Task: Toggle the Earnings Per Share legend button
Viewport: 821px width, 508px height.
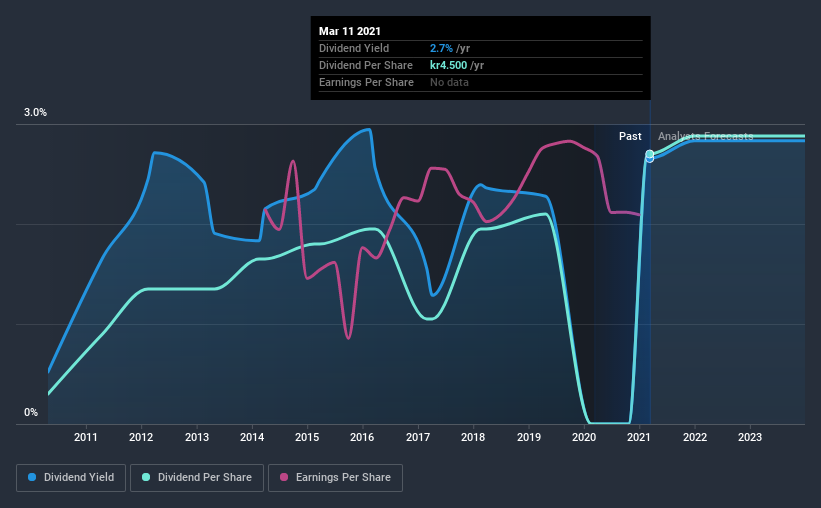Action: click(x=335, y=478)
